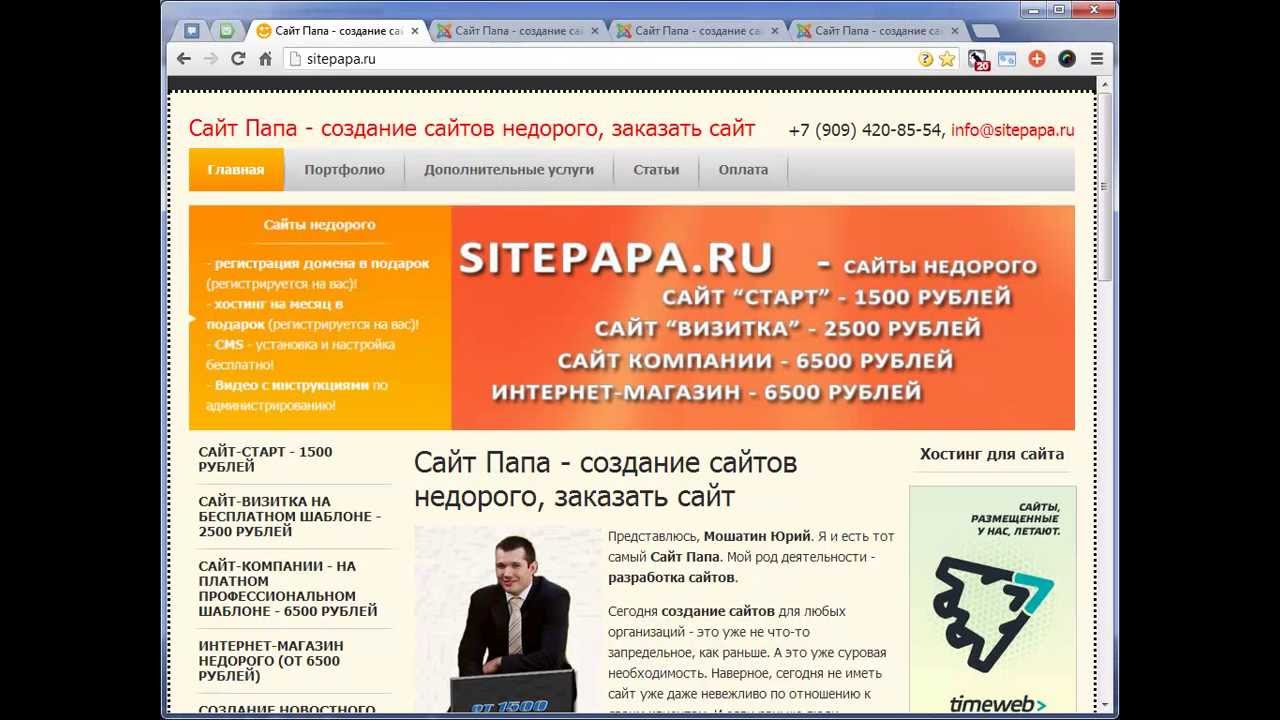Click the phone number +7 (909) 420-85-54

865,130
